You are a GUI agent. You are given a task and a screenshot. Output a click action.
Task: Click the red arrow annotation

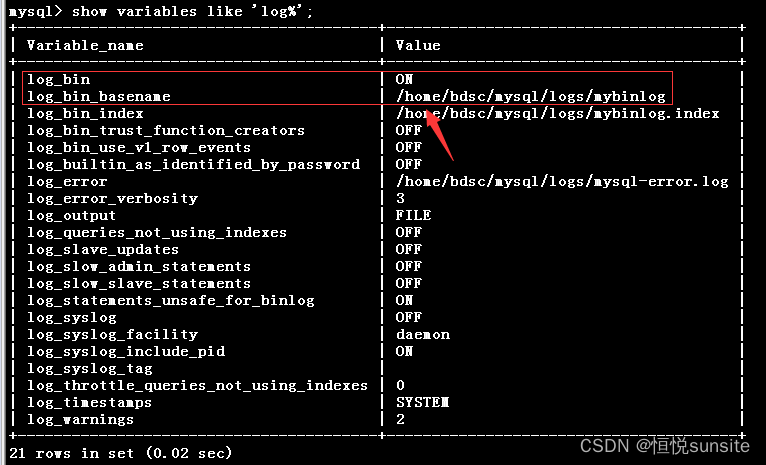(441, 135)
